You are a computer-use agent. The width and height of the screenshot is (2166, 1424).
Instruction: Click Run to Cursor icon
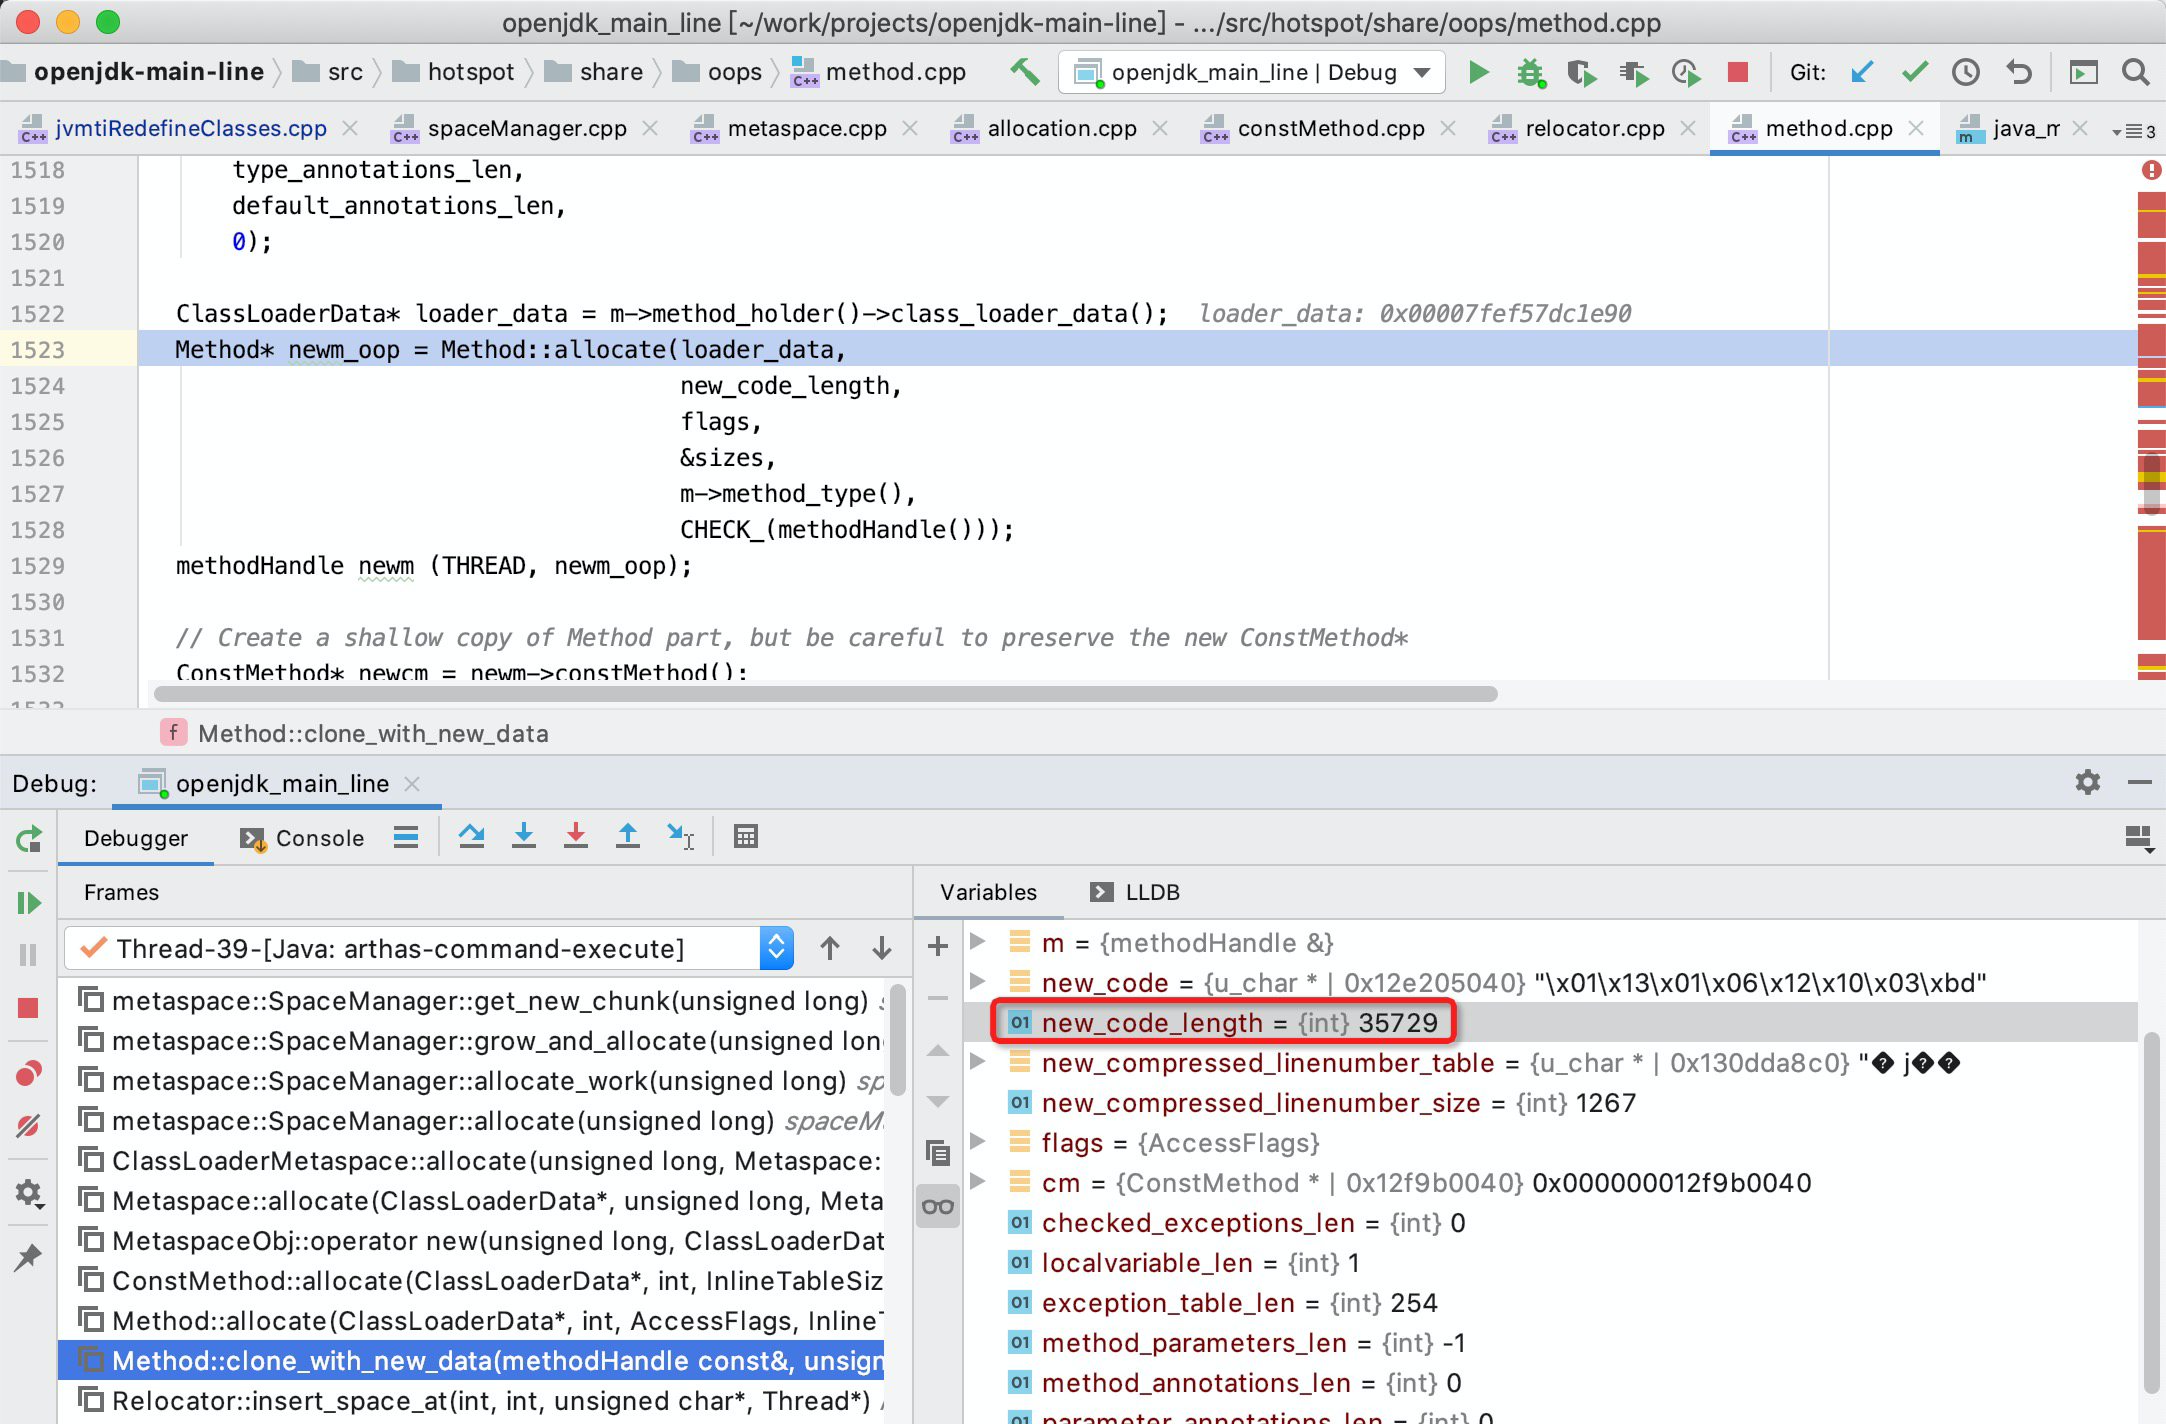[x=681, y=837]
